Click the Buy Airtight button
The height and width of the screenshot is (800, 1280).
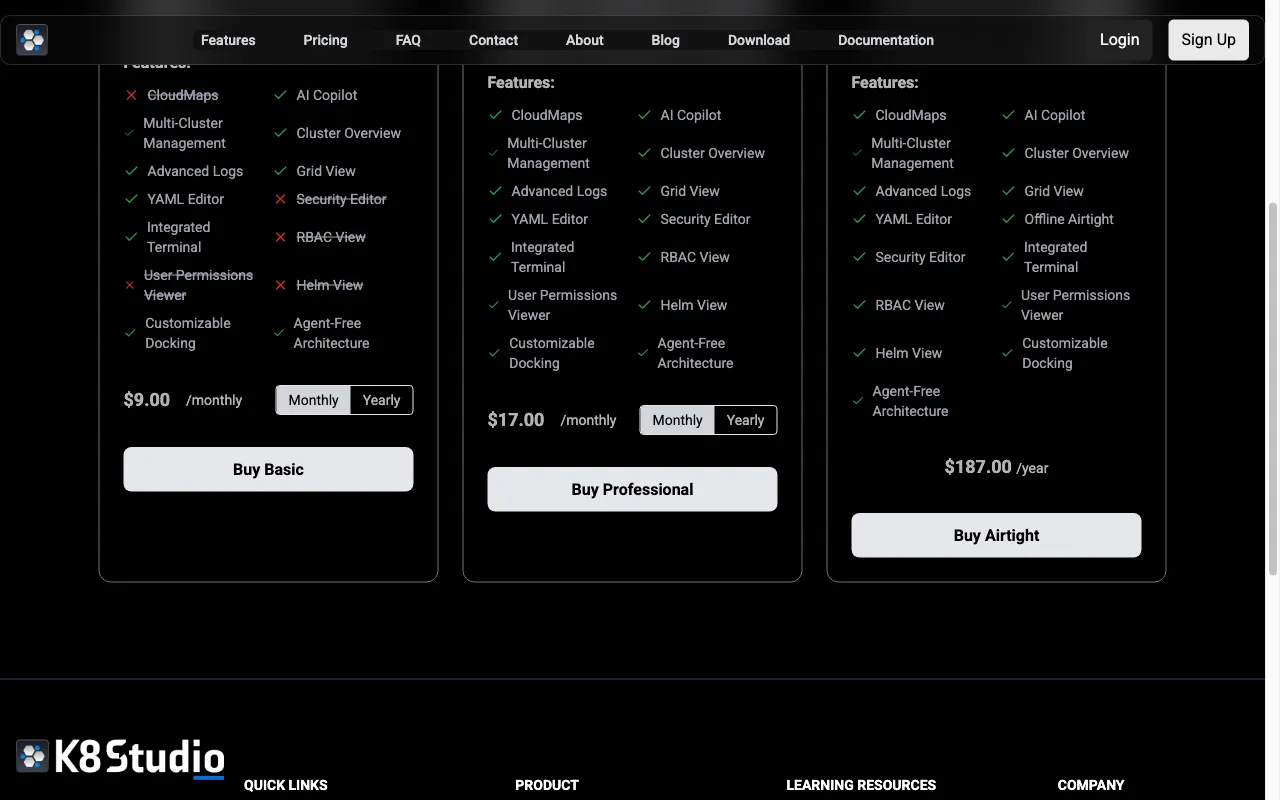click(x=996, y=535)
